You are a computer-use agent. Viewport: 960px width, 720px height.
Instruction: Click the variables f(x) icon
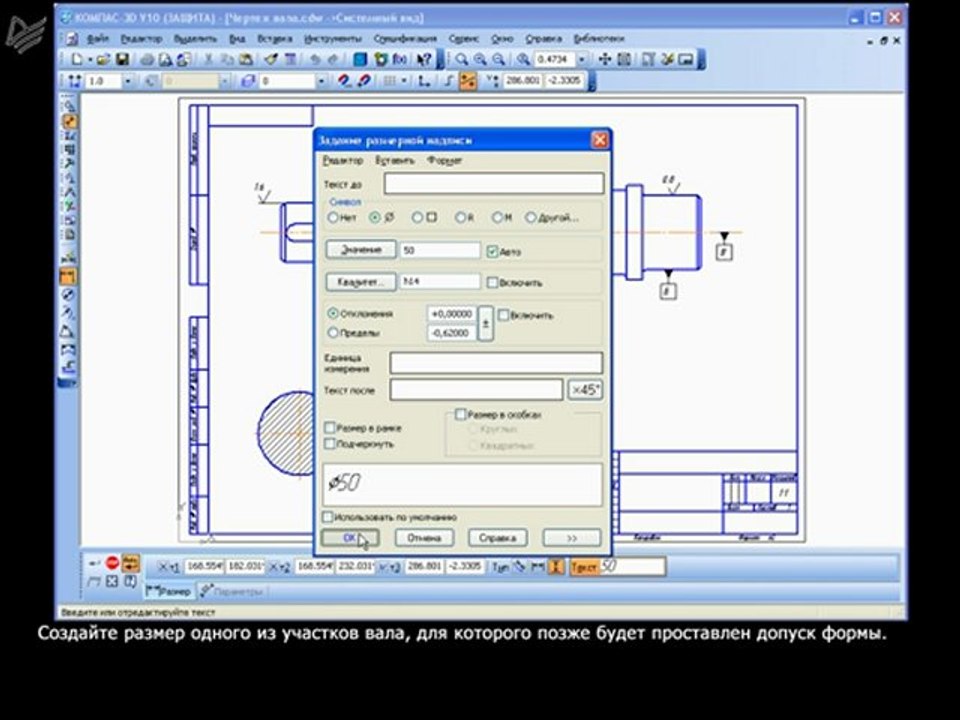400,59
